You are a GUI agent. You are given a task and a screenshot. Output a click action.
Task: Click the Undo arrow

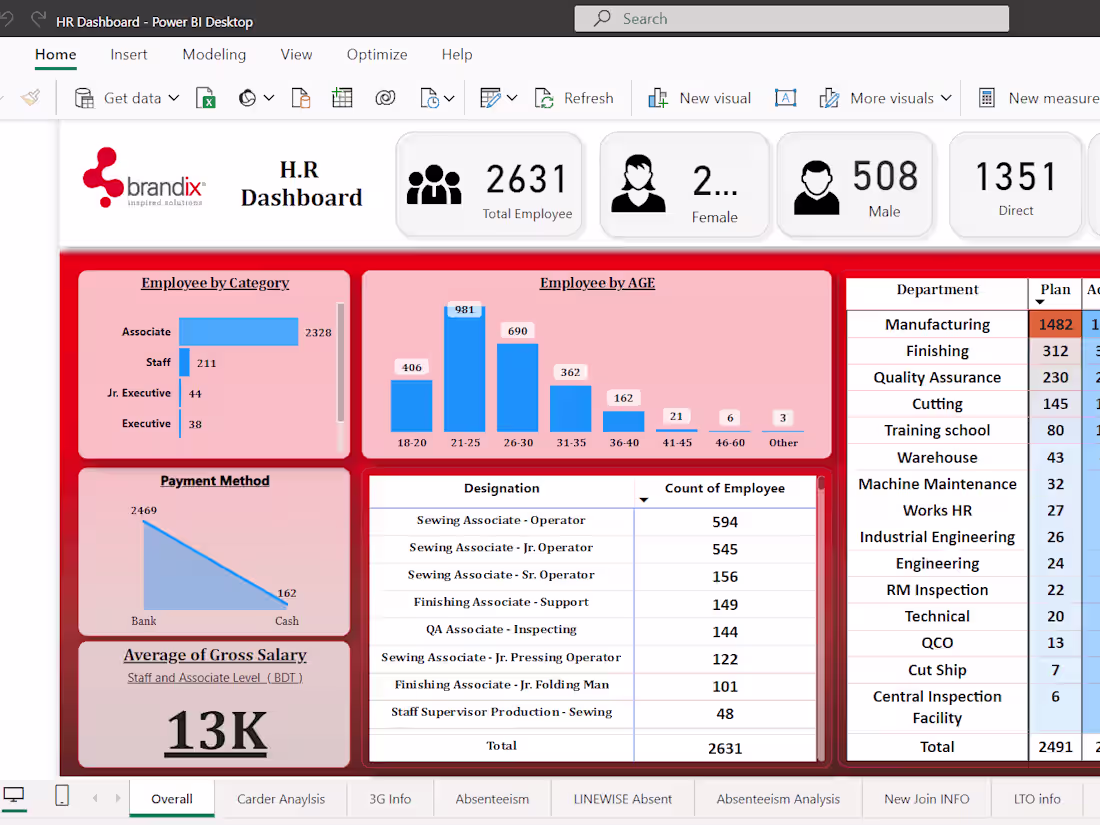pyautogui.click(x=9, y=18)
